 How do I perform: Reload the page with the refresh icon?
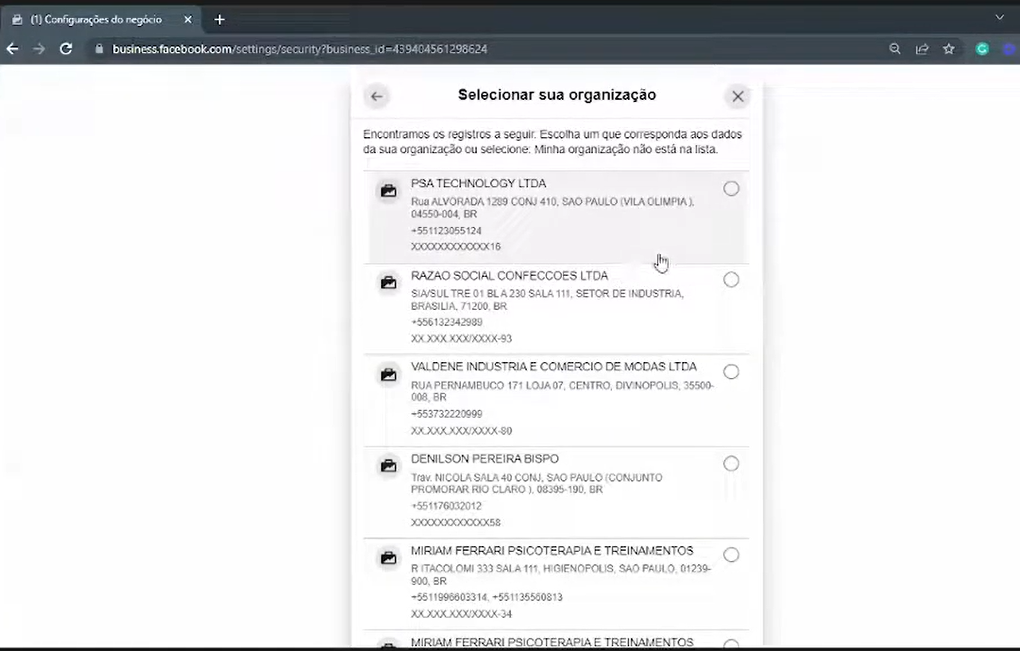pos(66,49)
